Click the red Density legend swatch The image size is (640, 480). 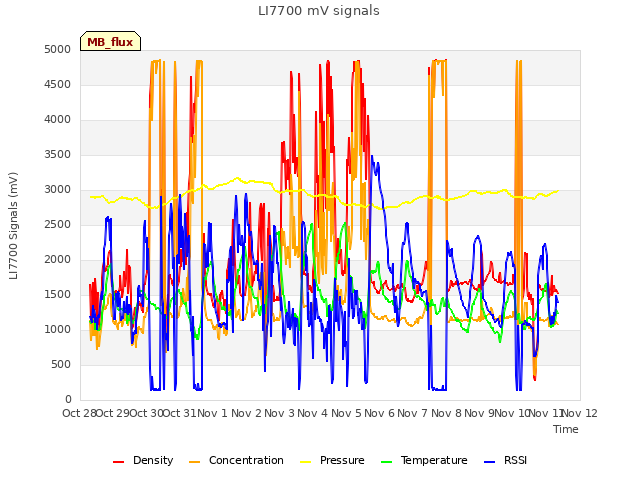[x=118, y=462]
